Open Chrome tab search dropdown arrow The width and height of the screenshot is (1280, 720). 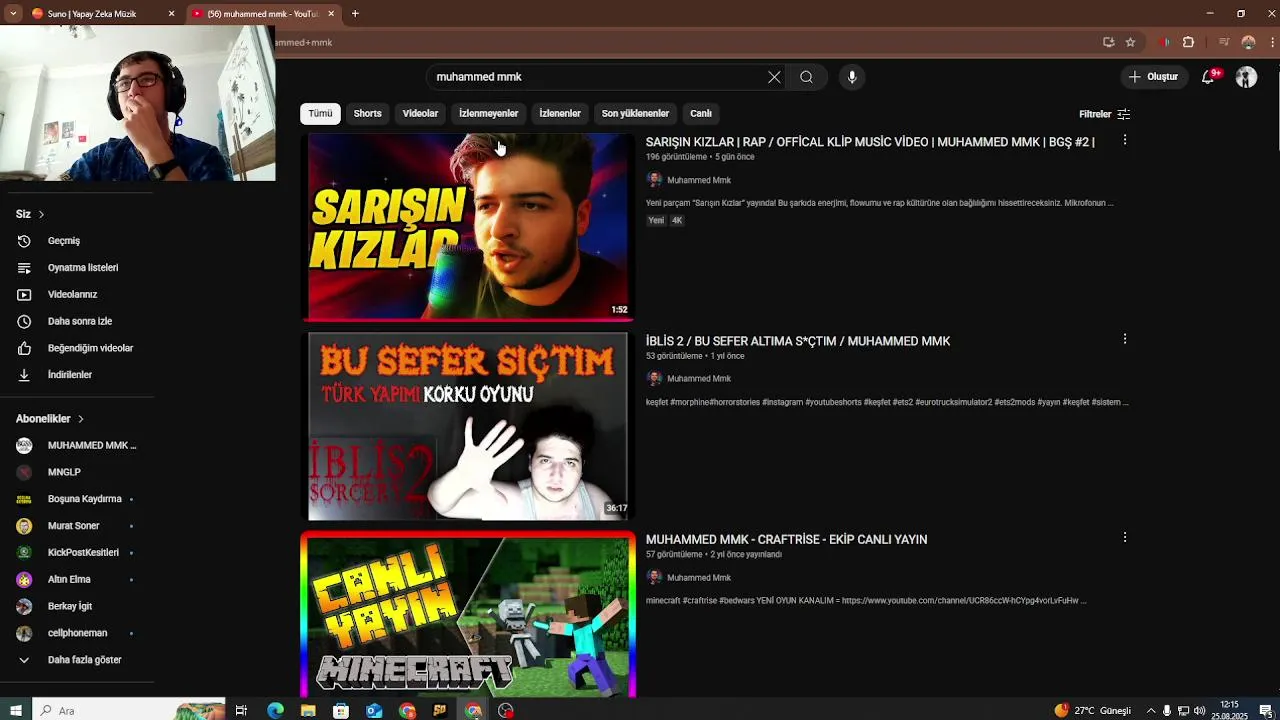click(x=13, y=14)
